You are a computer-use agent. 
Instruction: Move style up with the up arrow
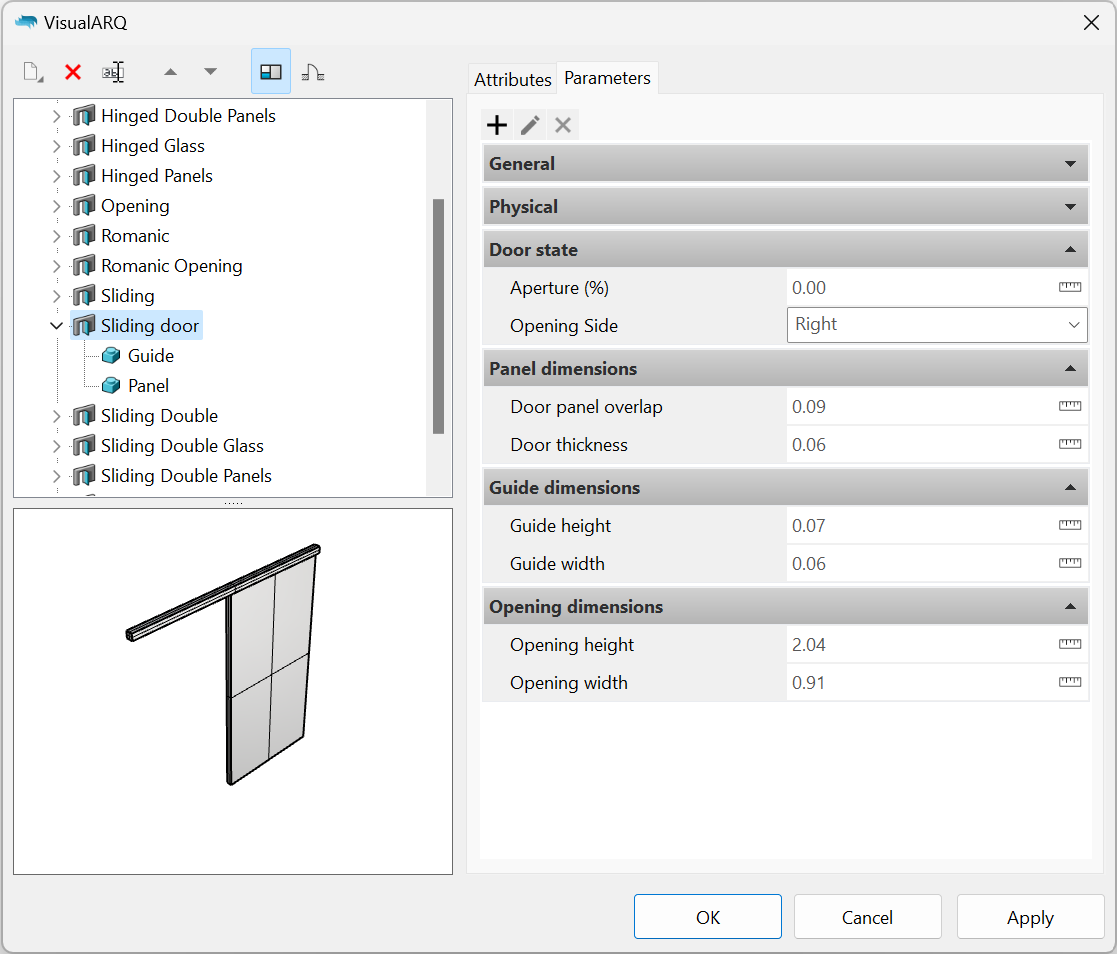170,71
